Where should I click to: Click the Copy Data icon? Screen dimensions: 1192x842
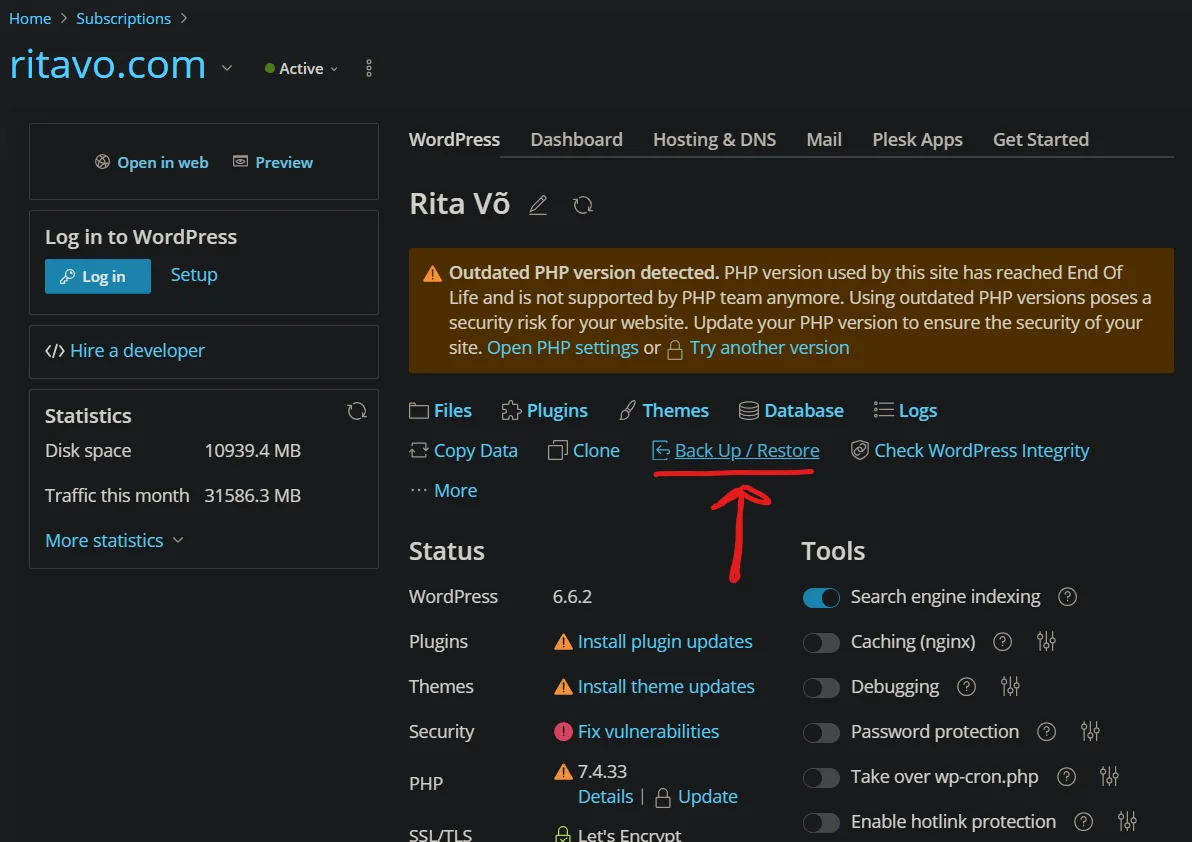419,451
